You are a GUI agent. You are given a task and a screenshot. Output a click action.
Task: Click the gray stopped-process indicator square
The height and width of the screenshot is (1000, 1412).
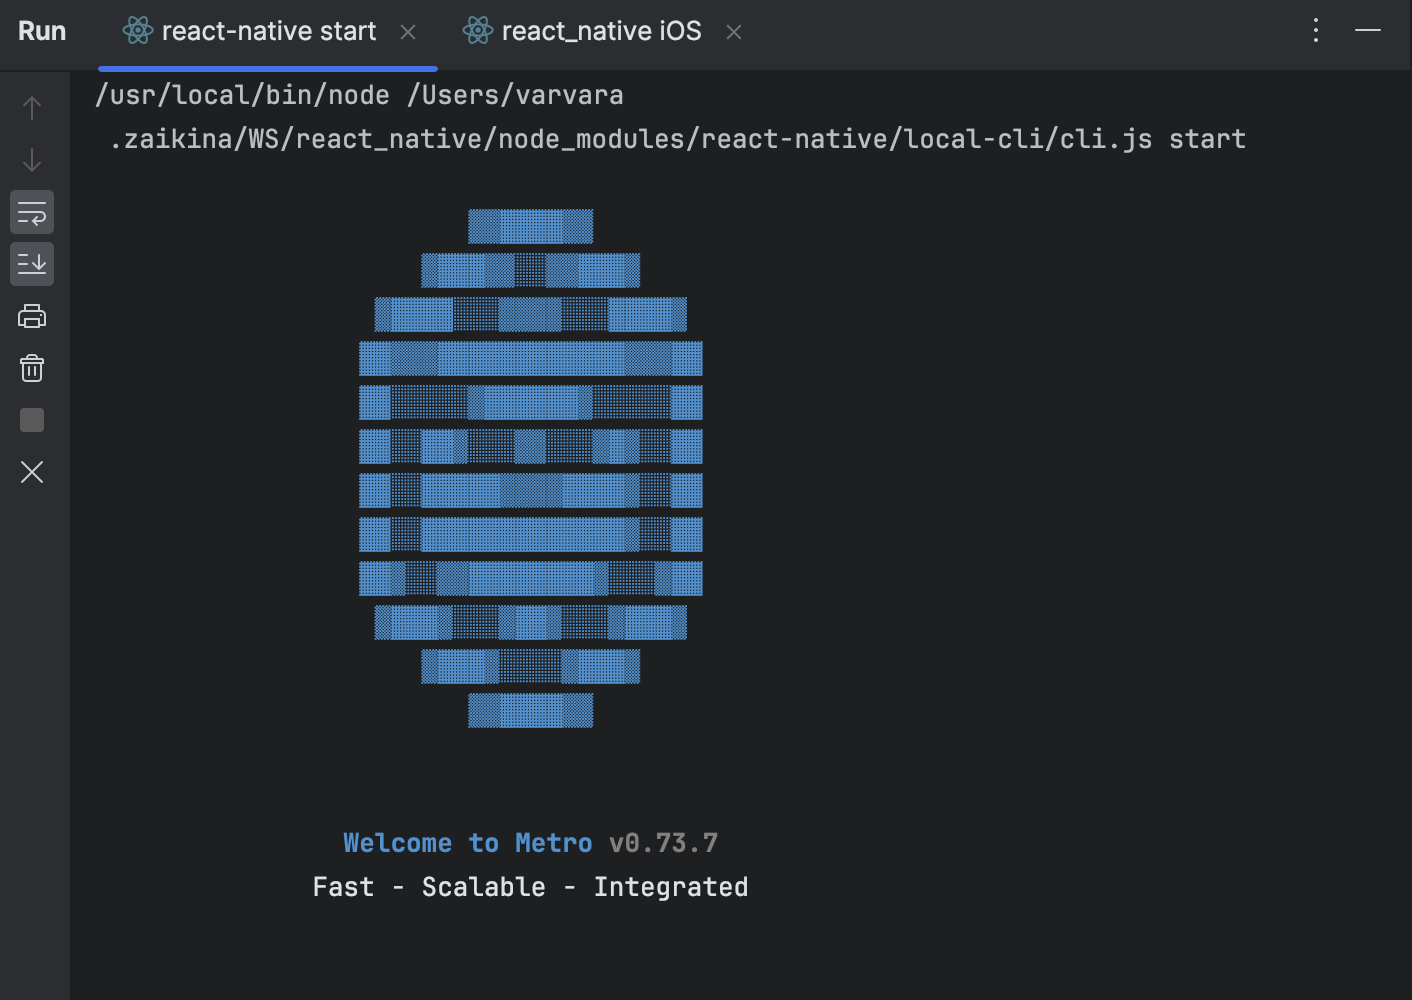click(x=31, y=420)
